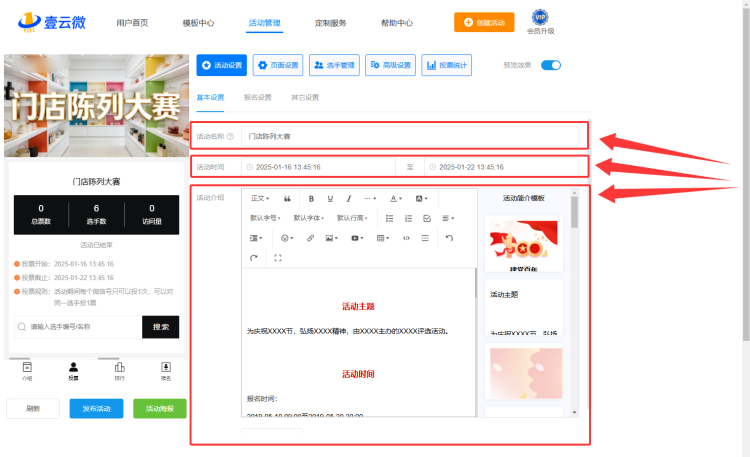Open the background highlight color dropdown

point(421,199)
